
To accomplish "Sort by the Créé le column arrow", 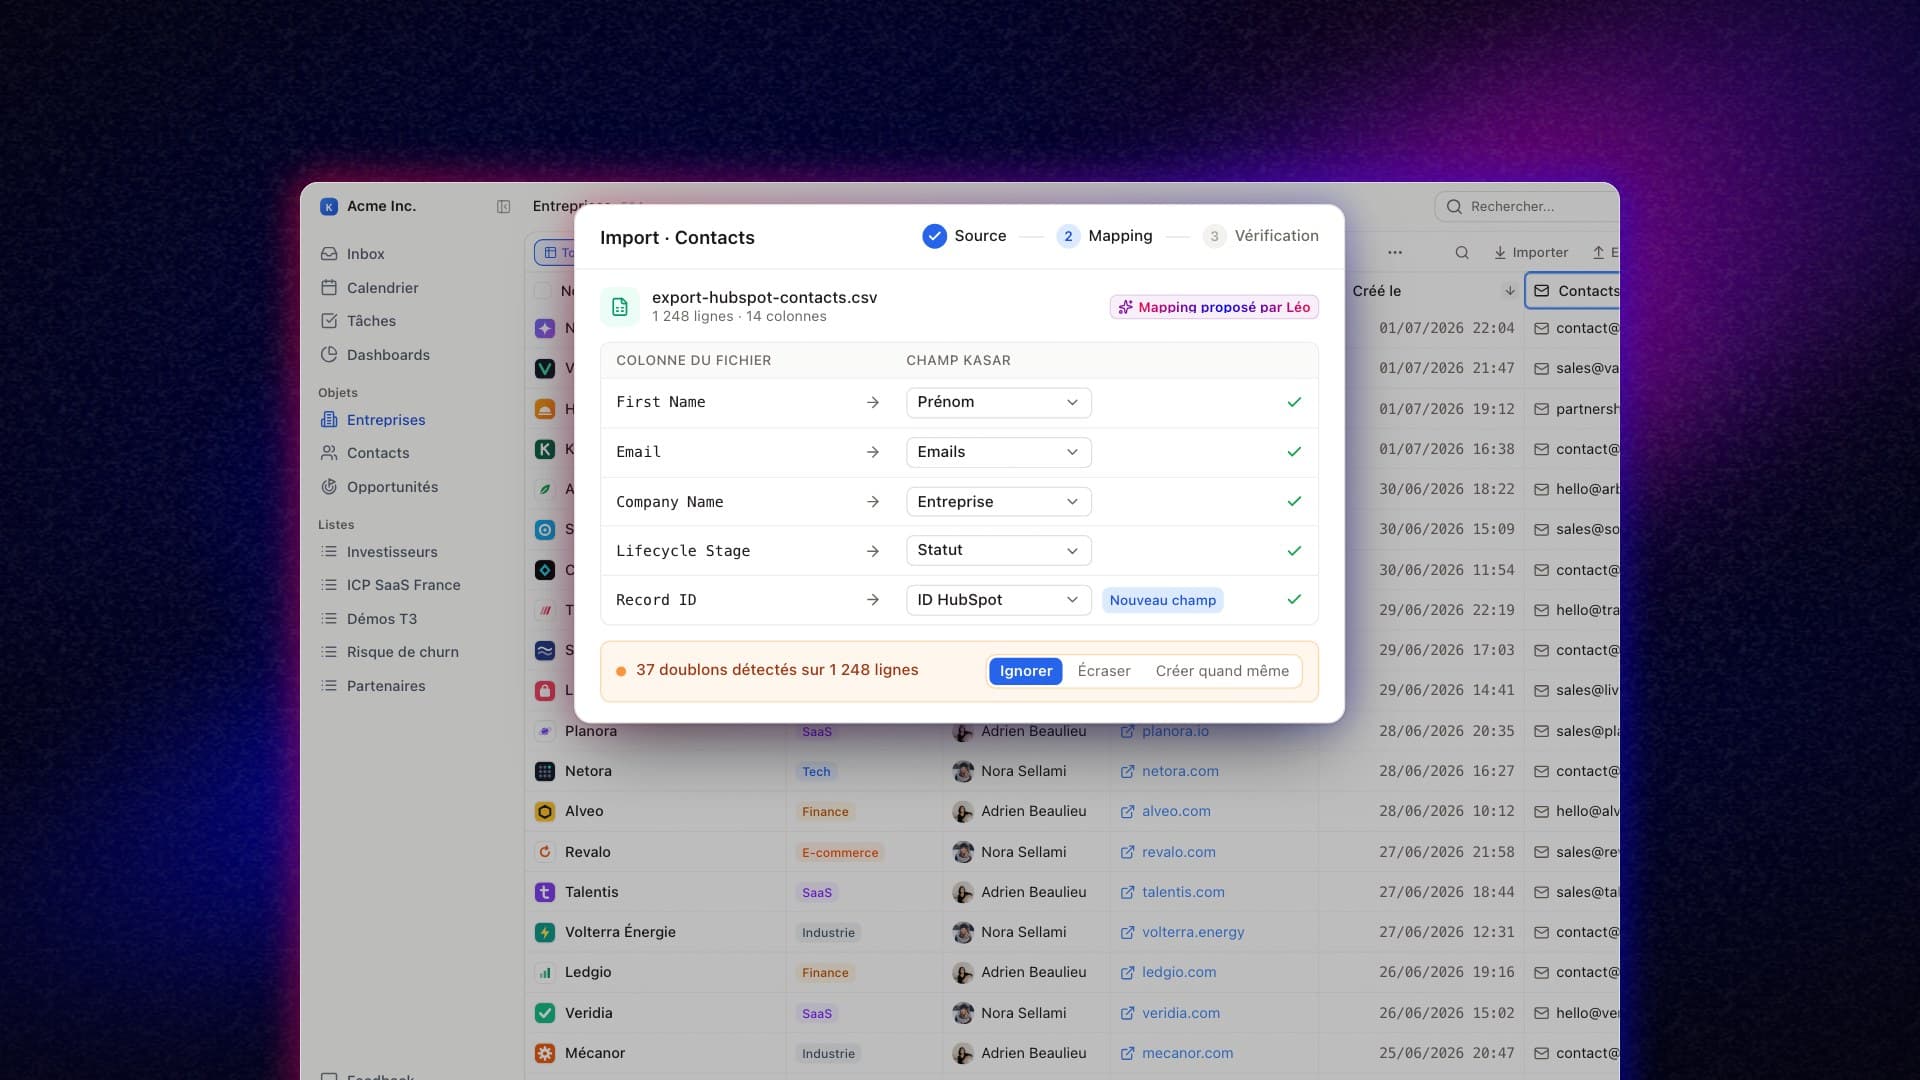I will click(x=1510, y=291).
